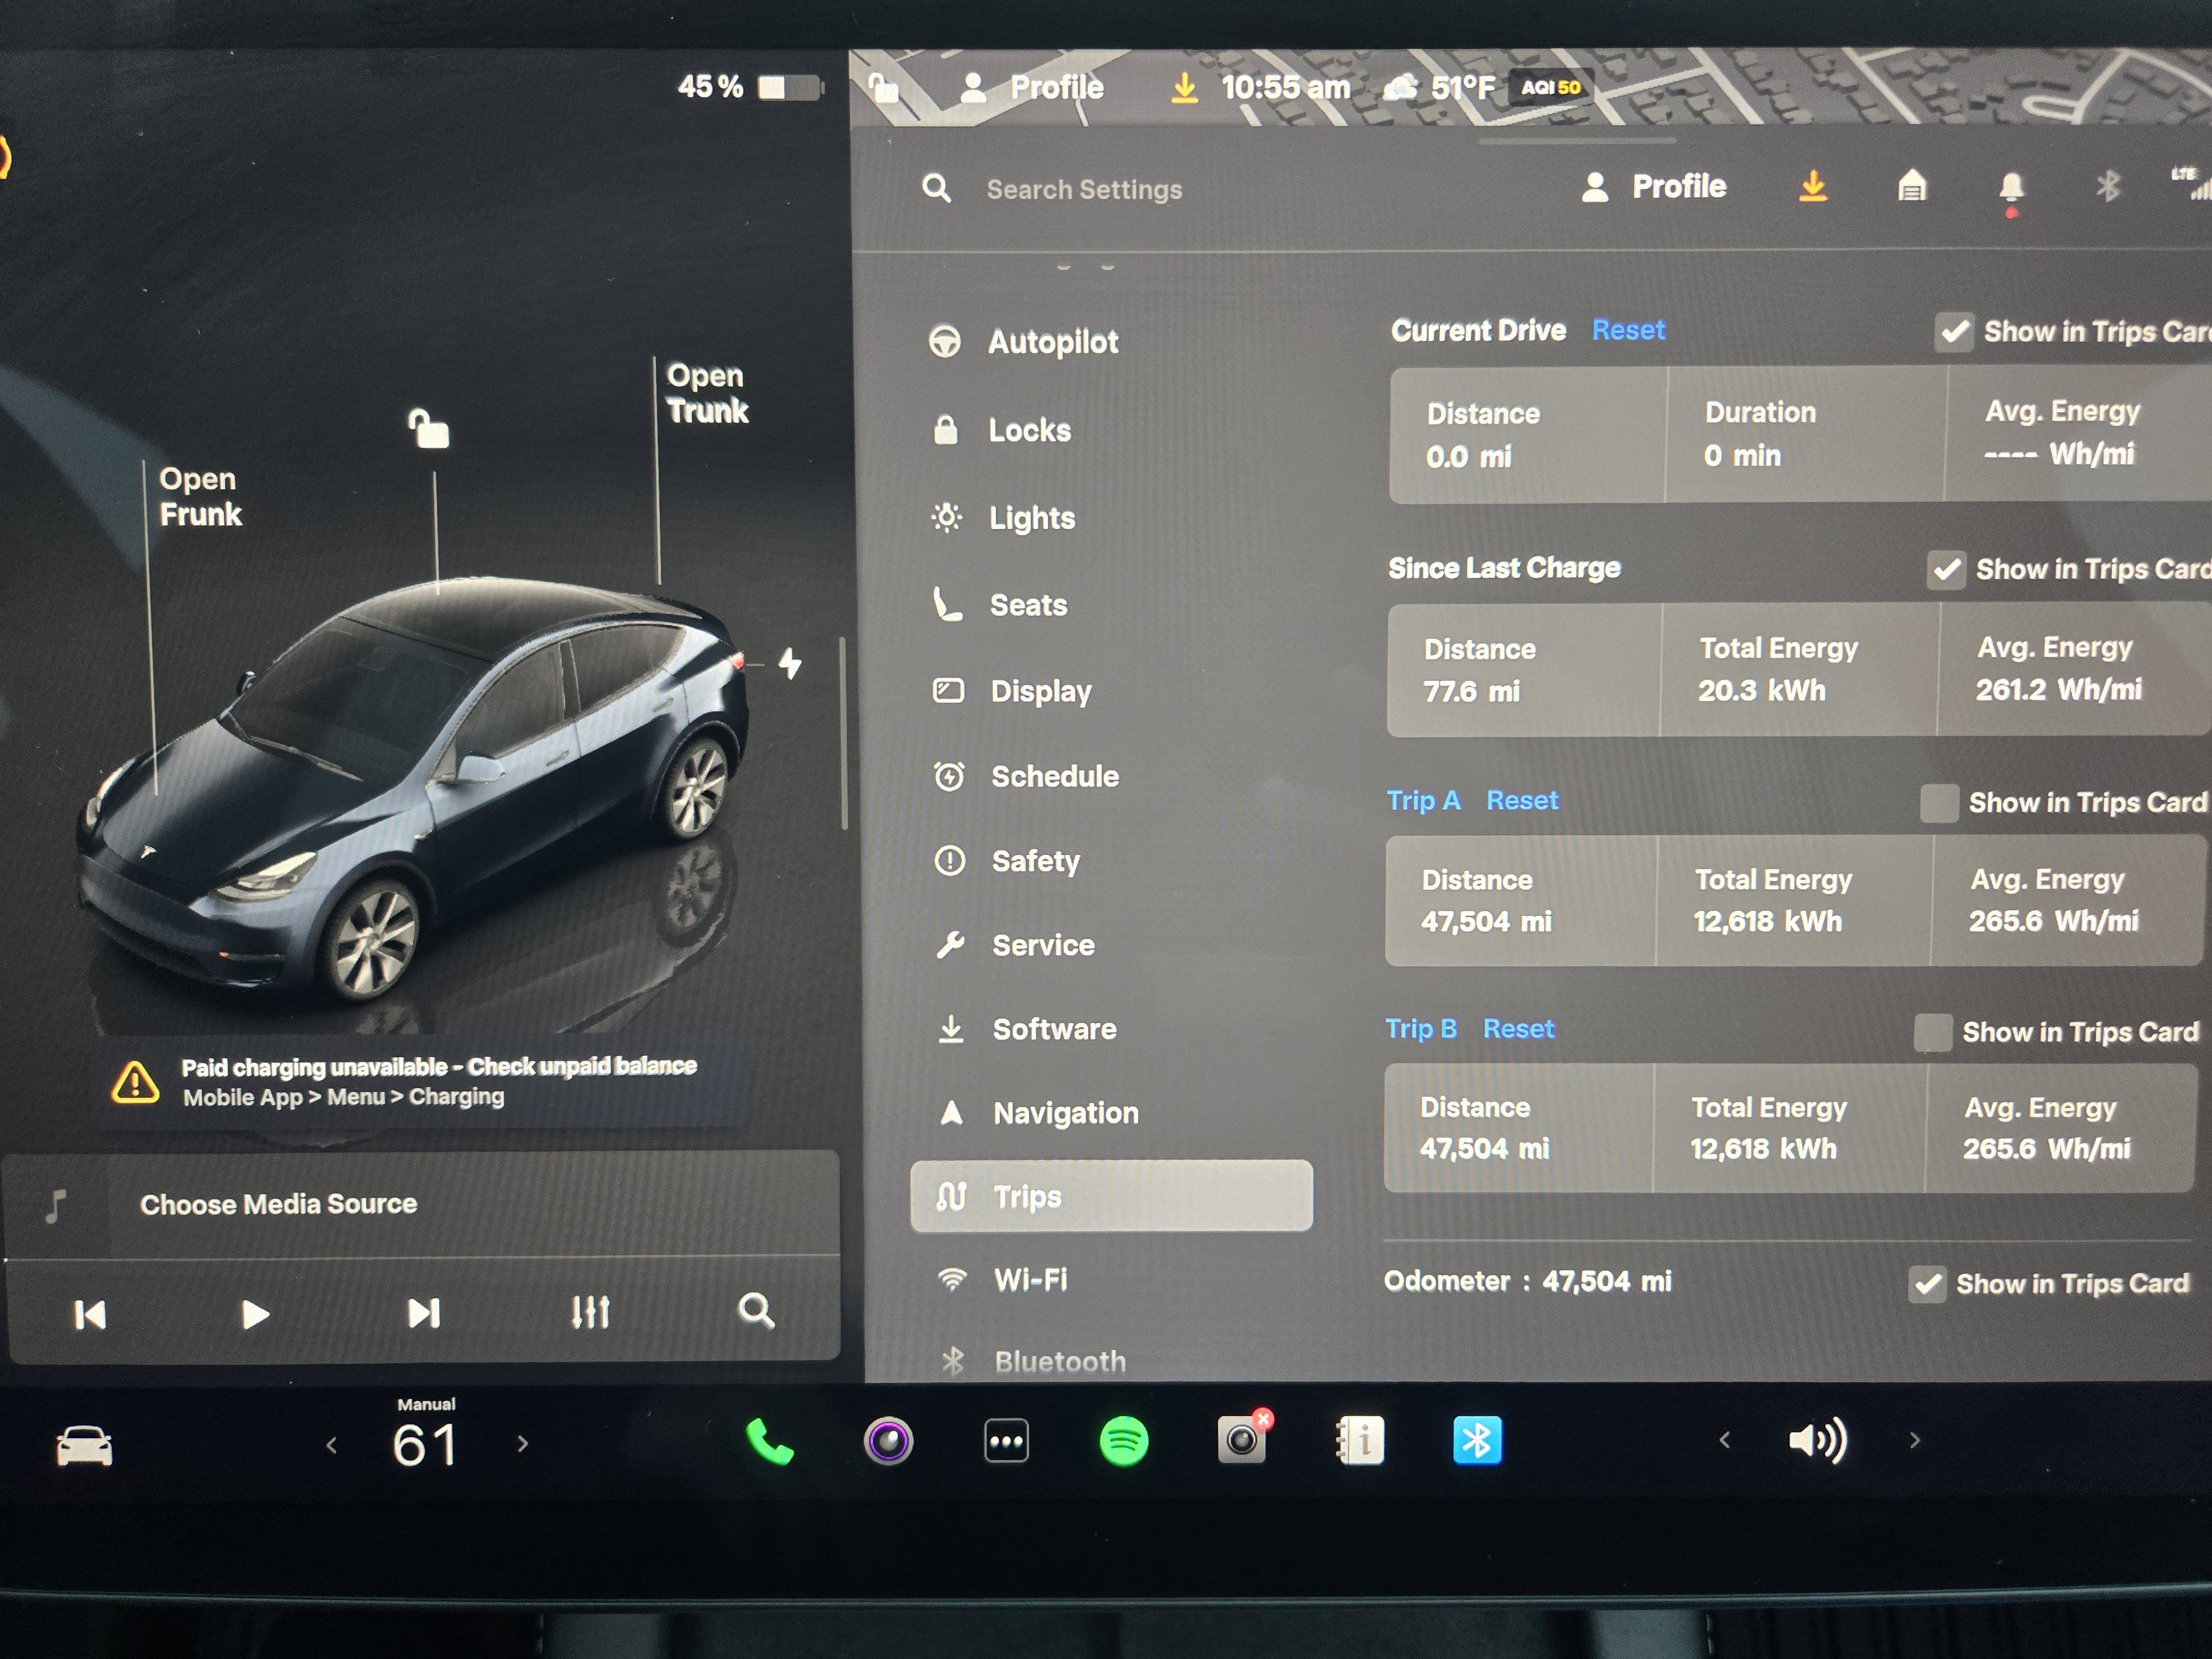Disable Show in Trips Card next to Odometer
Screen dimensions: 2212x1659
(1929, 1284)
